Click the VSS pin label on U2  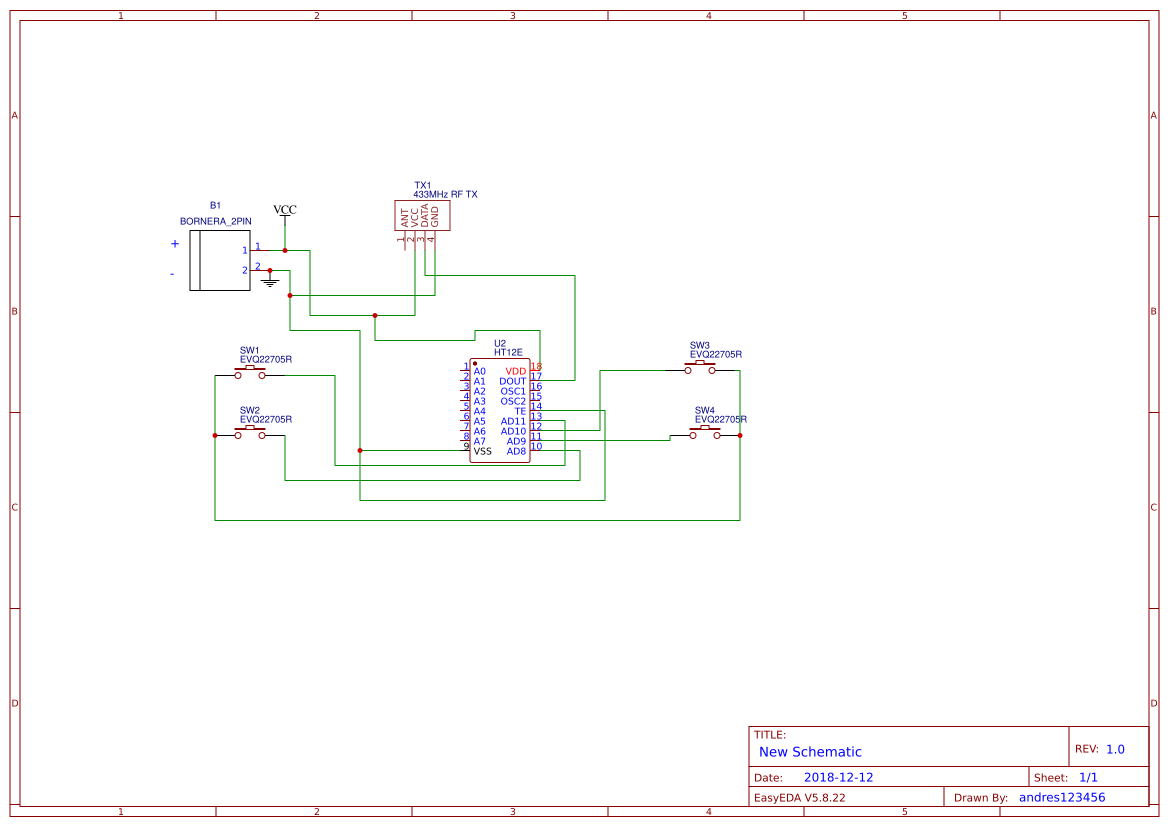[481, 451]
